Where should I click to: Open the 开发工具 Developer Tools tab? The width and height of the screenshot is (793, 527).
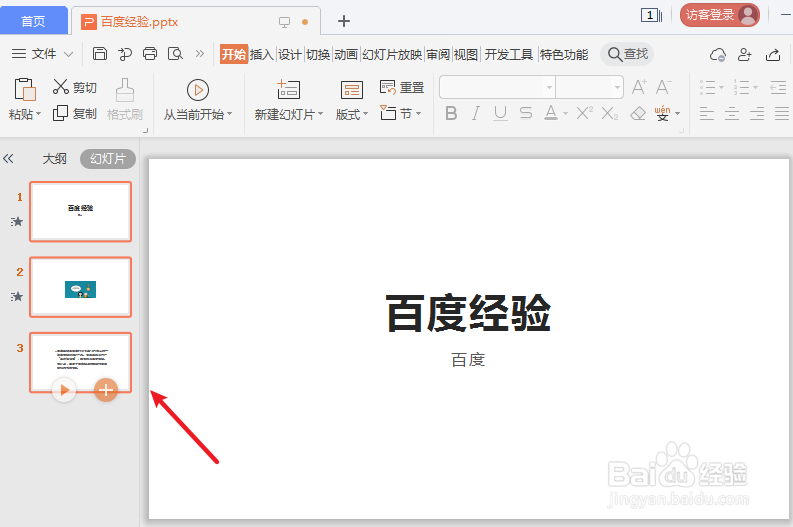click(509, 54)
